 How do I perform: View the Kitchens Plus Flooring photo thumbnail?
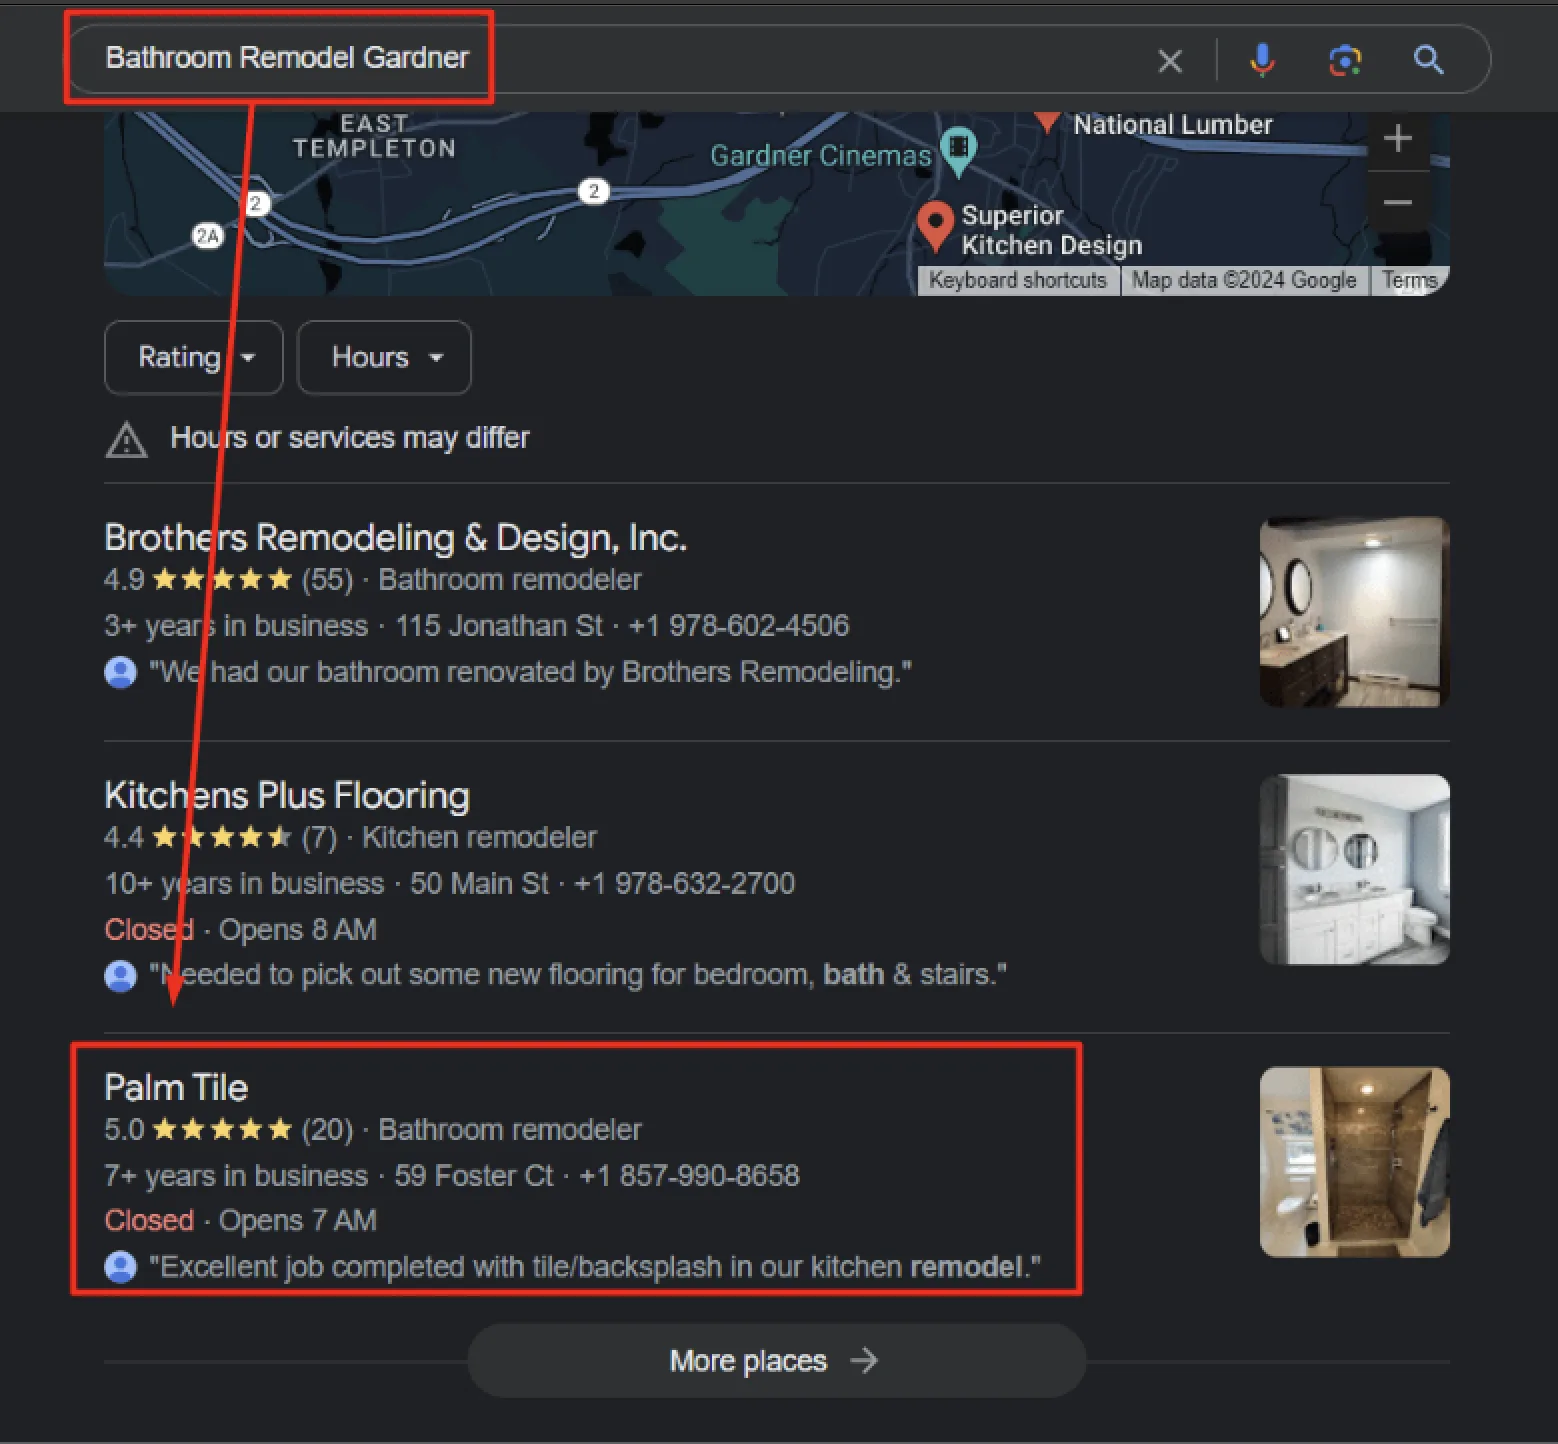[1354, 870]
